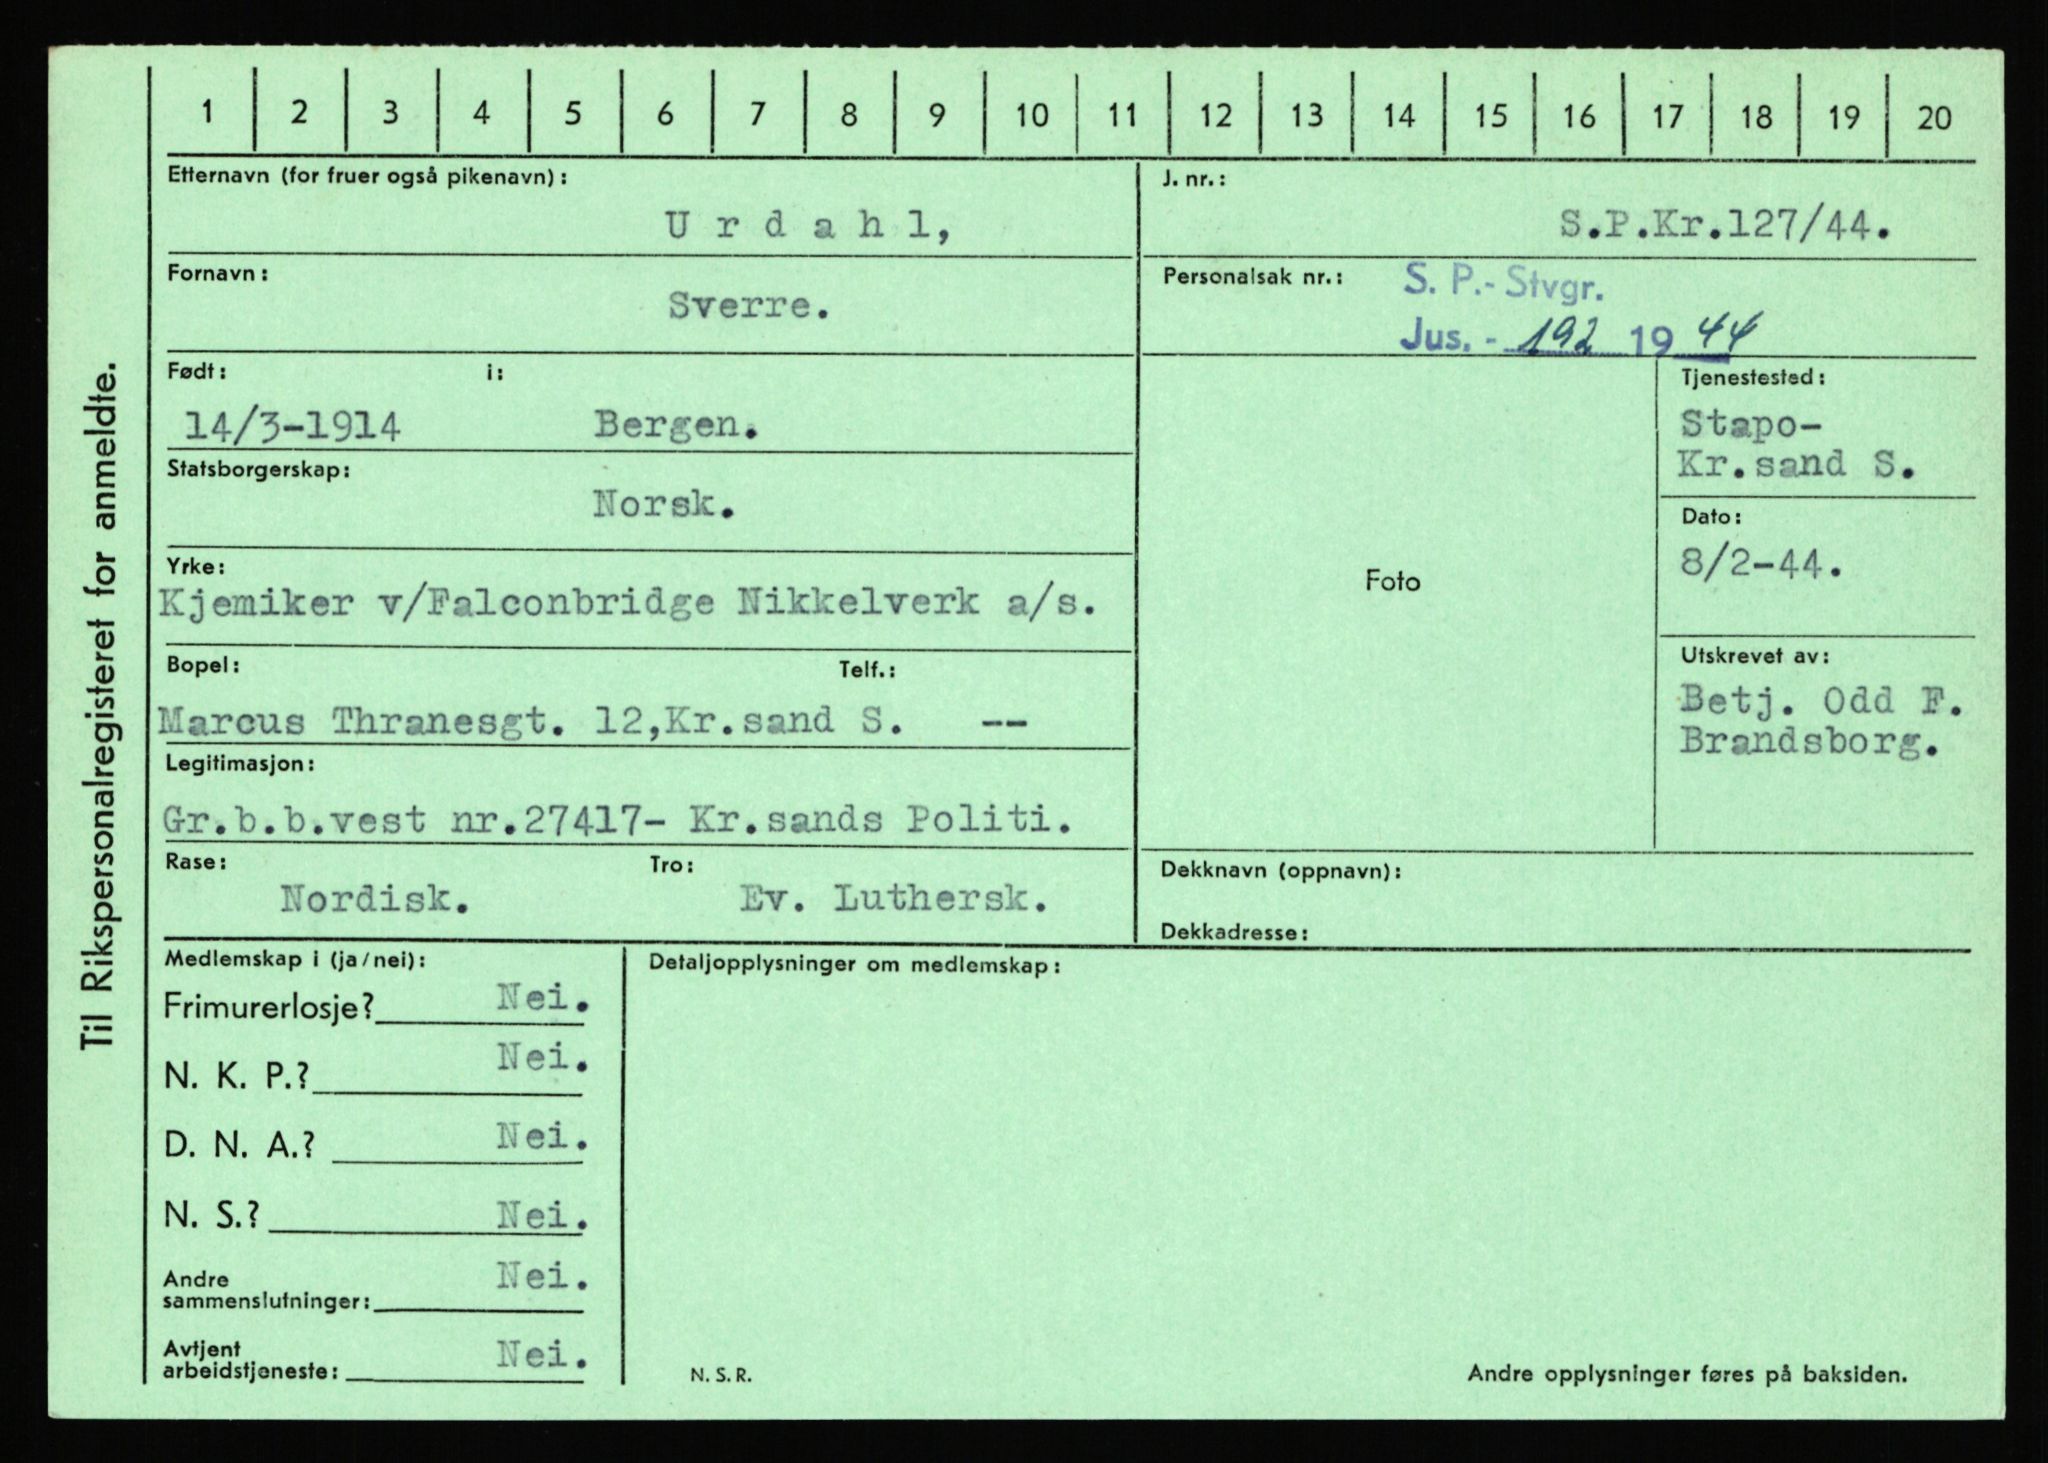
Task: Click the 'Utskrevet av:' label
Action: (1755, 657)
